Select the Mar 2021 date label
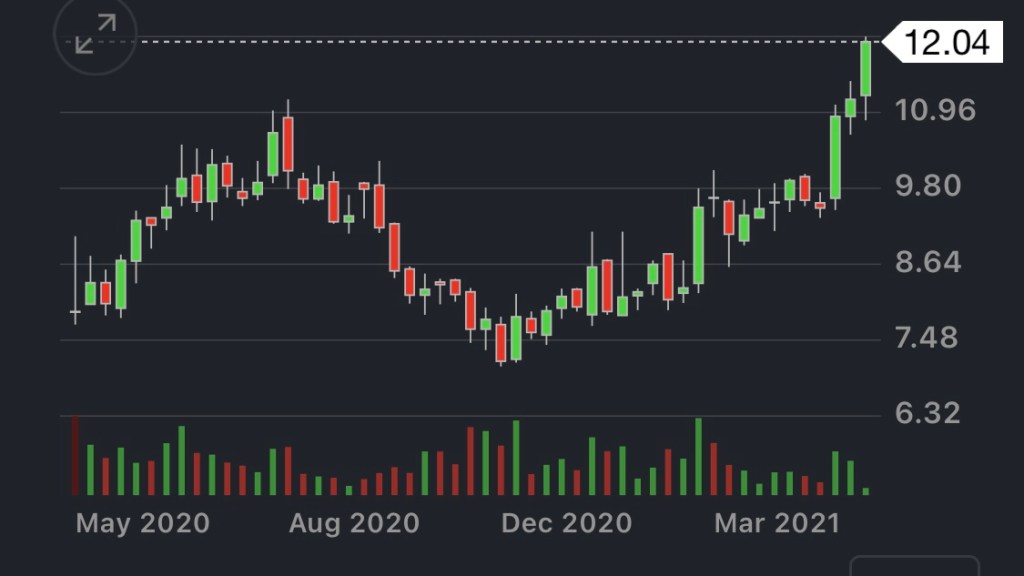Viewport: 1024px width, 576px height. [x=777, y=522]
